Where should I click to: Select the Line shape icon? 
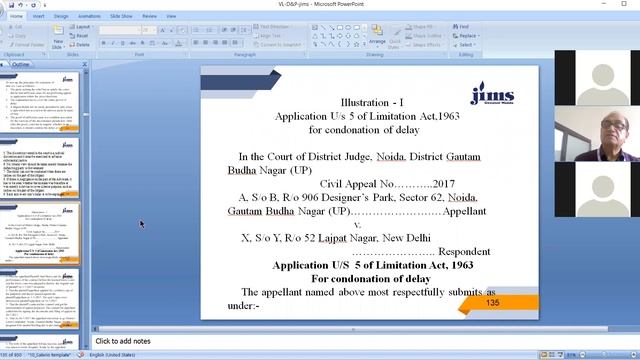click(x=323, y=27)
